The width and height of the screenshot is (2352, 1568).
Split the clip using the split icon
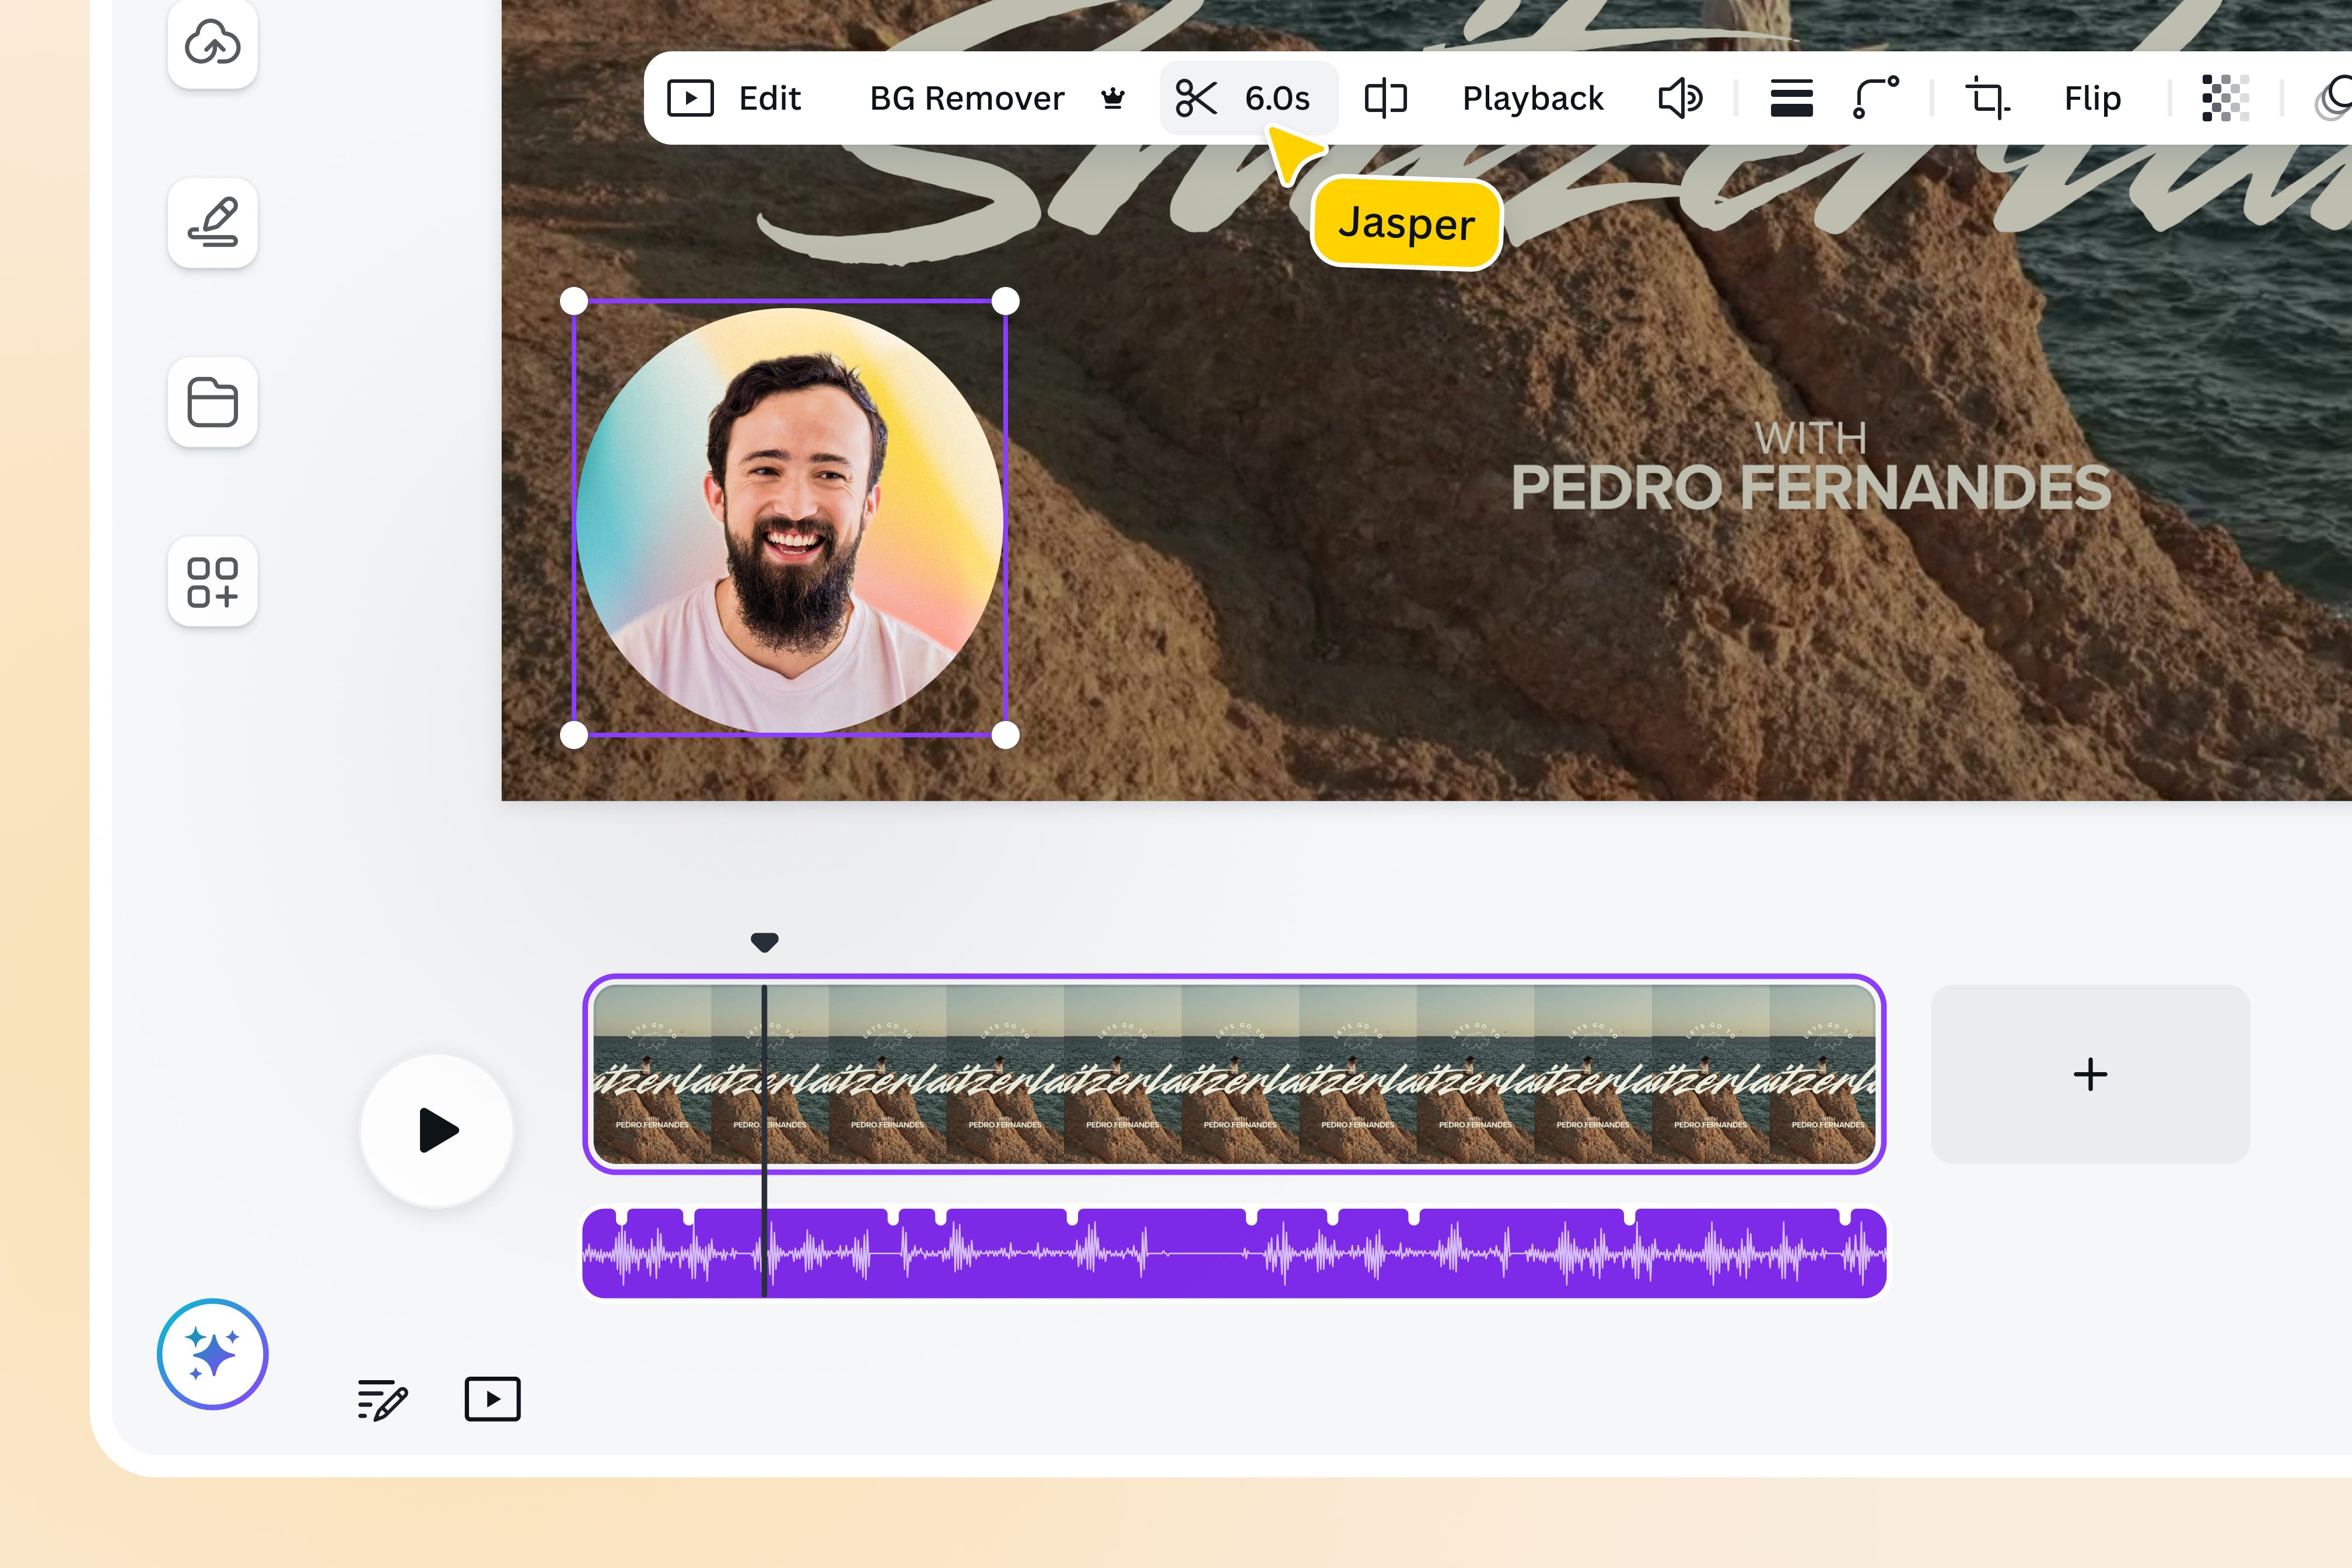(1196, 97)
